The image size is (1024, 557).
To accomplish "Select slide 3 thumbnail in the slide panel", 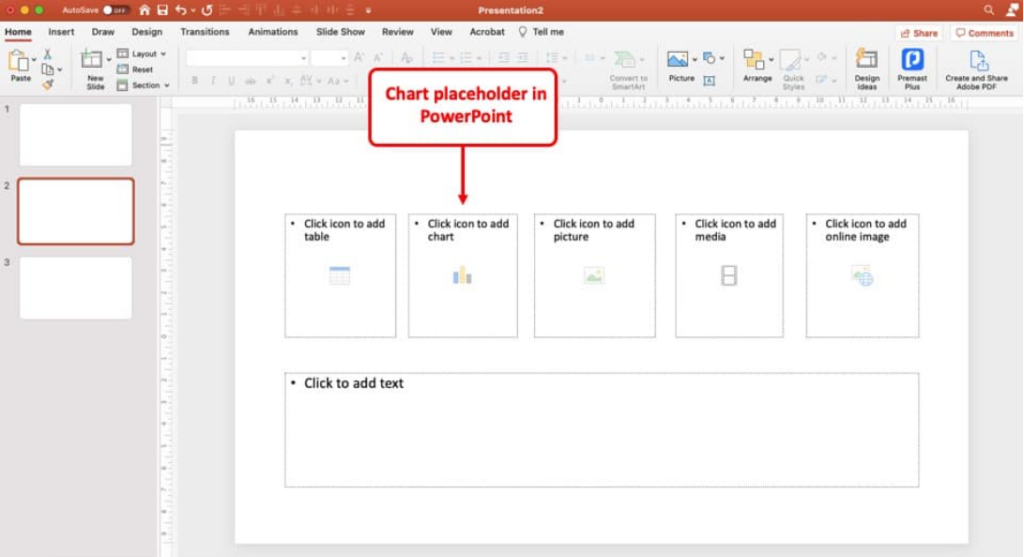I will click(x=76, y=288).
